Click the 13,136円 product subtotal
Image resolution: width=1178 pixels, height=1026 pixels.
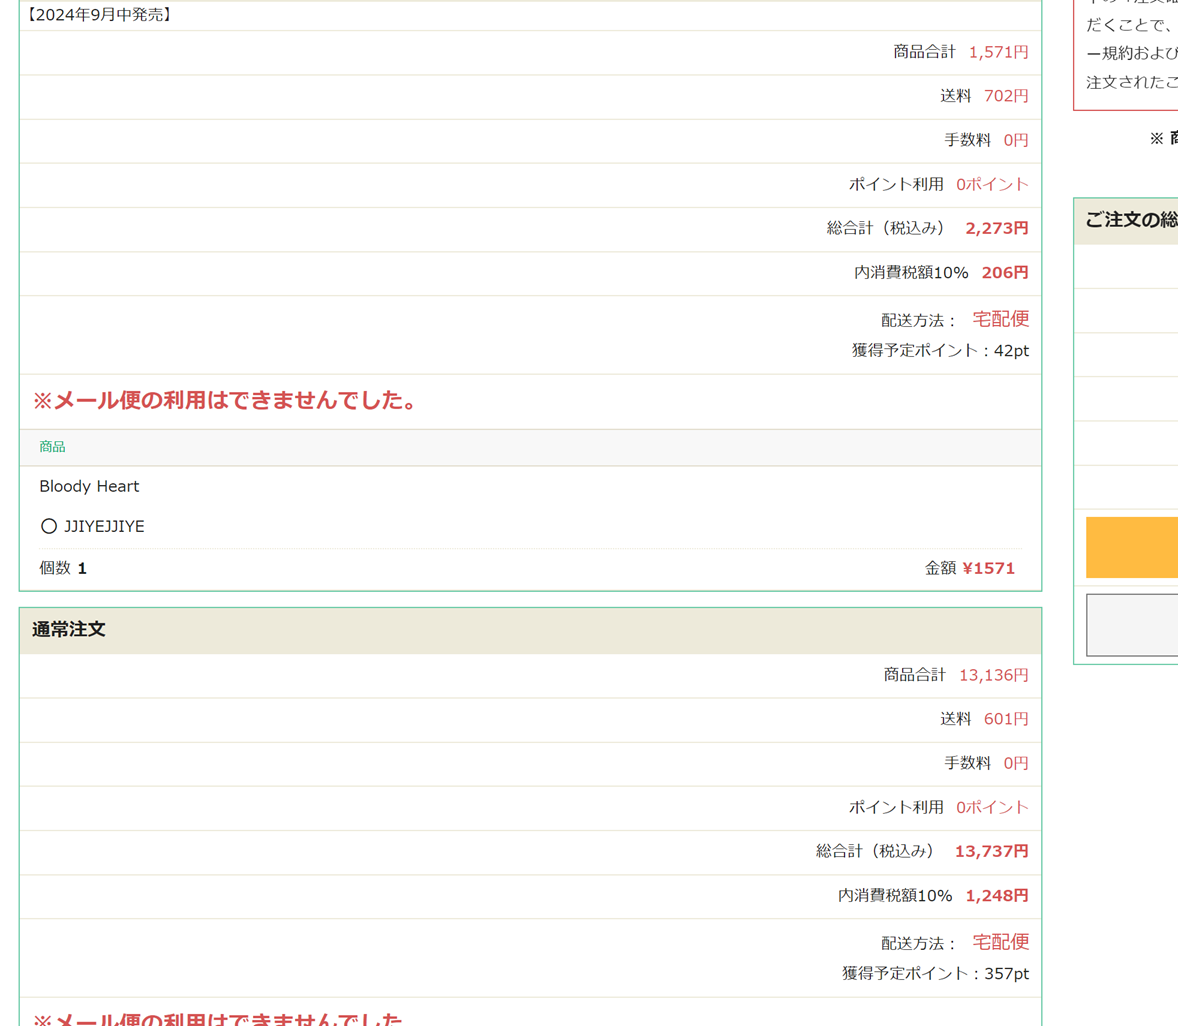coord(993,675)
